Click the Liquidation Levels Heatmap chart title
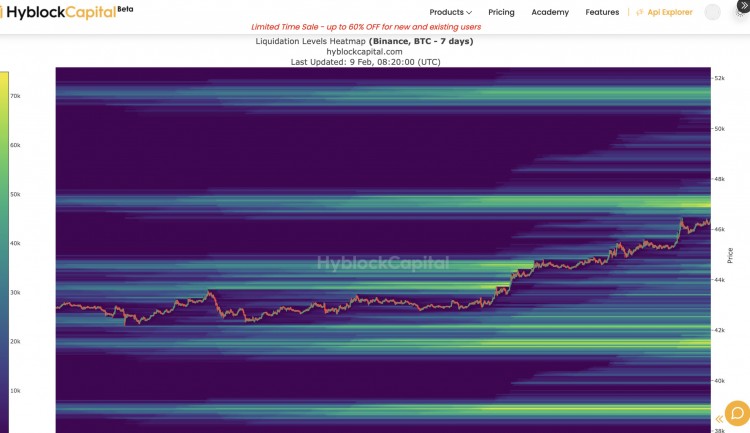Screen dimensions: 750x433 [364, 41]
